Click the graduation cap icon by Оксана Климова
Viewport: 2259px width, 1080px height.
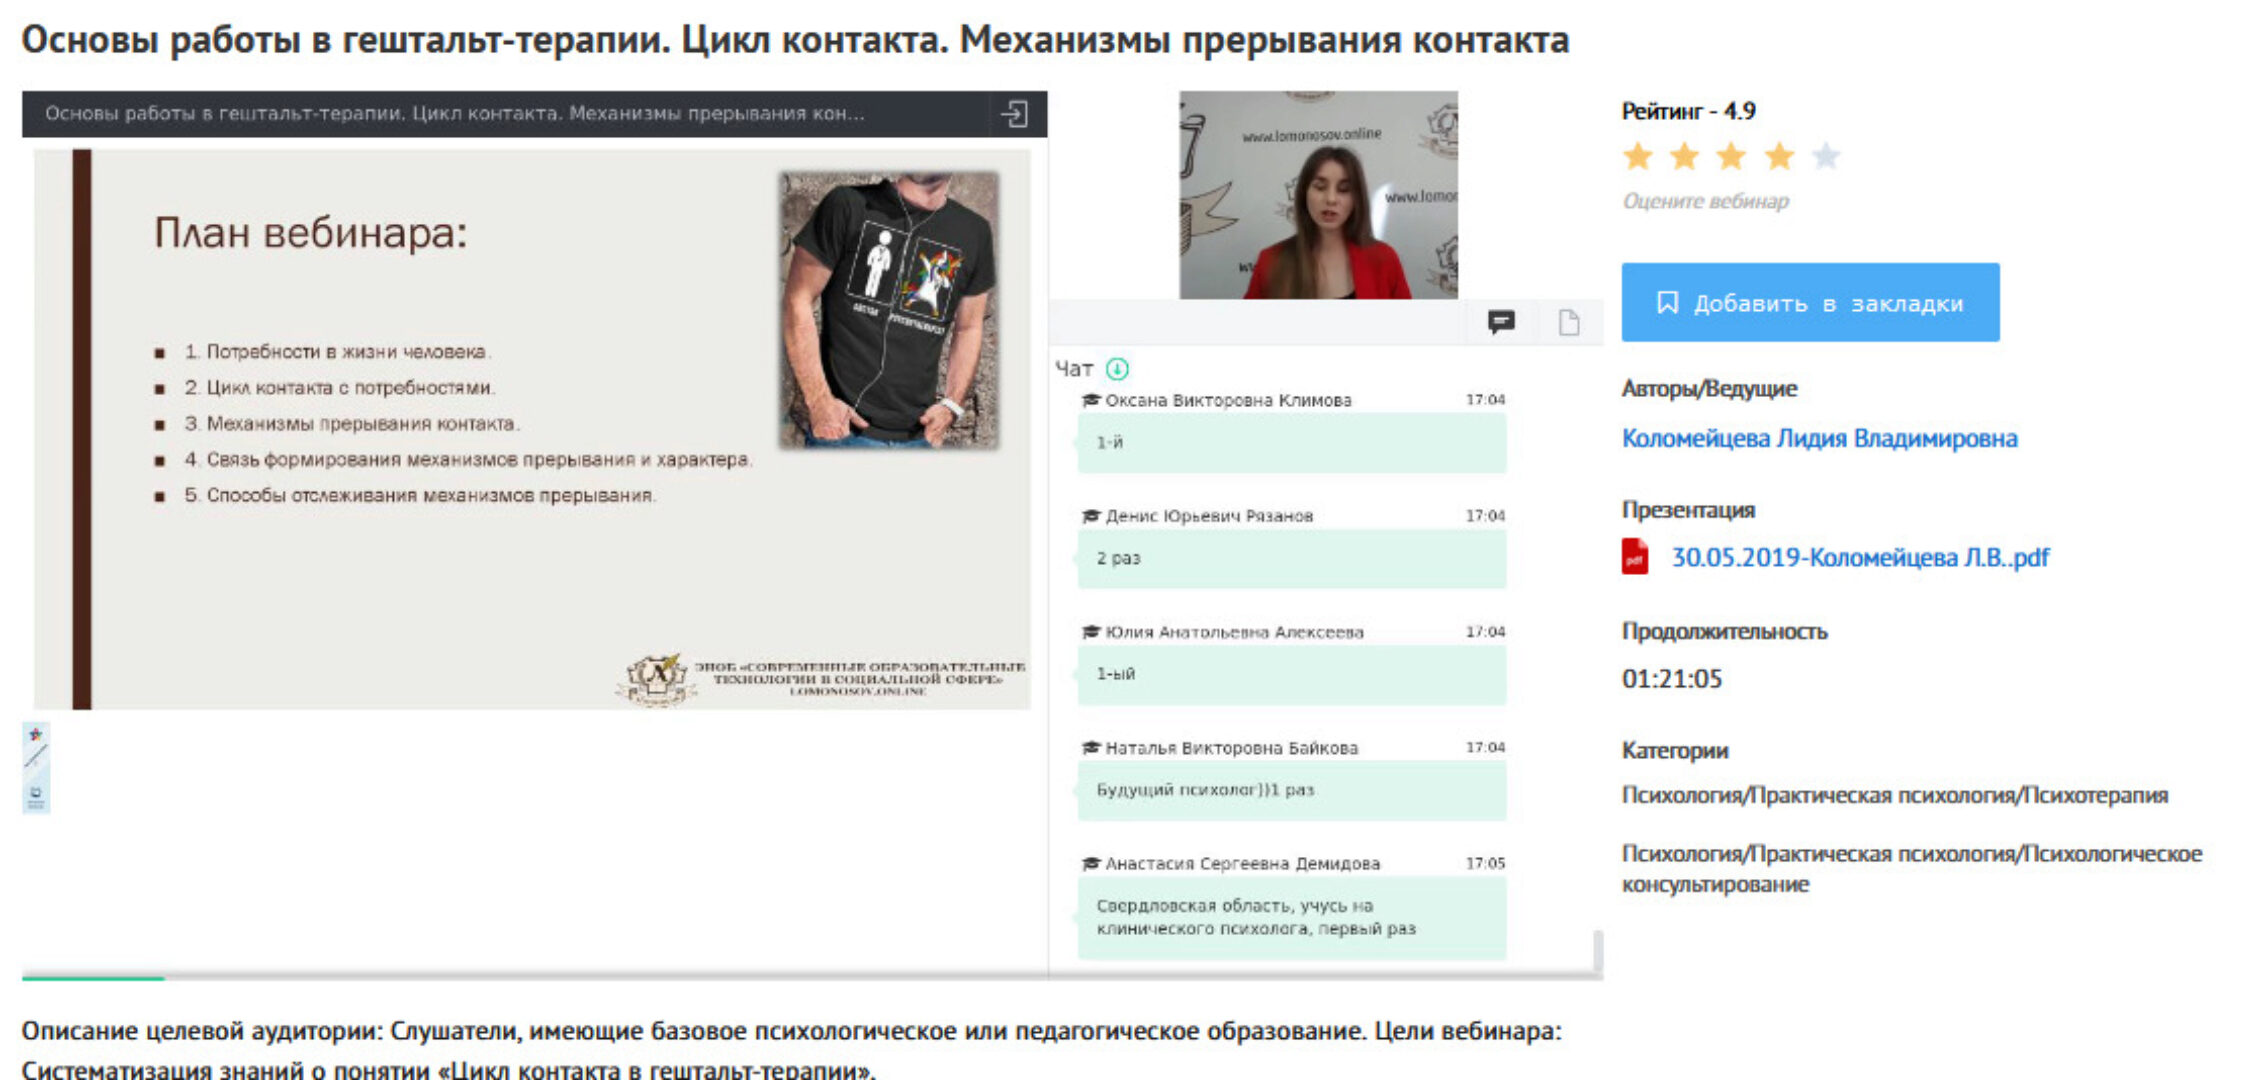click(1092, 399)
